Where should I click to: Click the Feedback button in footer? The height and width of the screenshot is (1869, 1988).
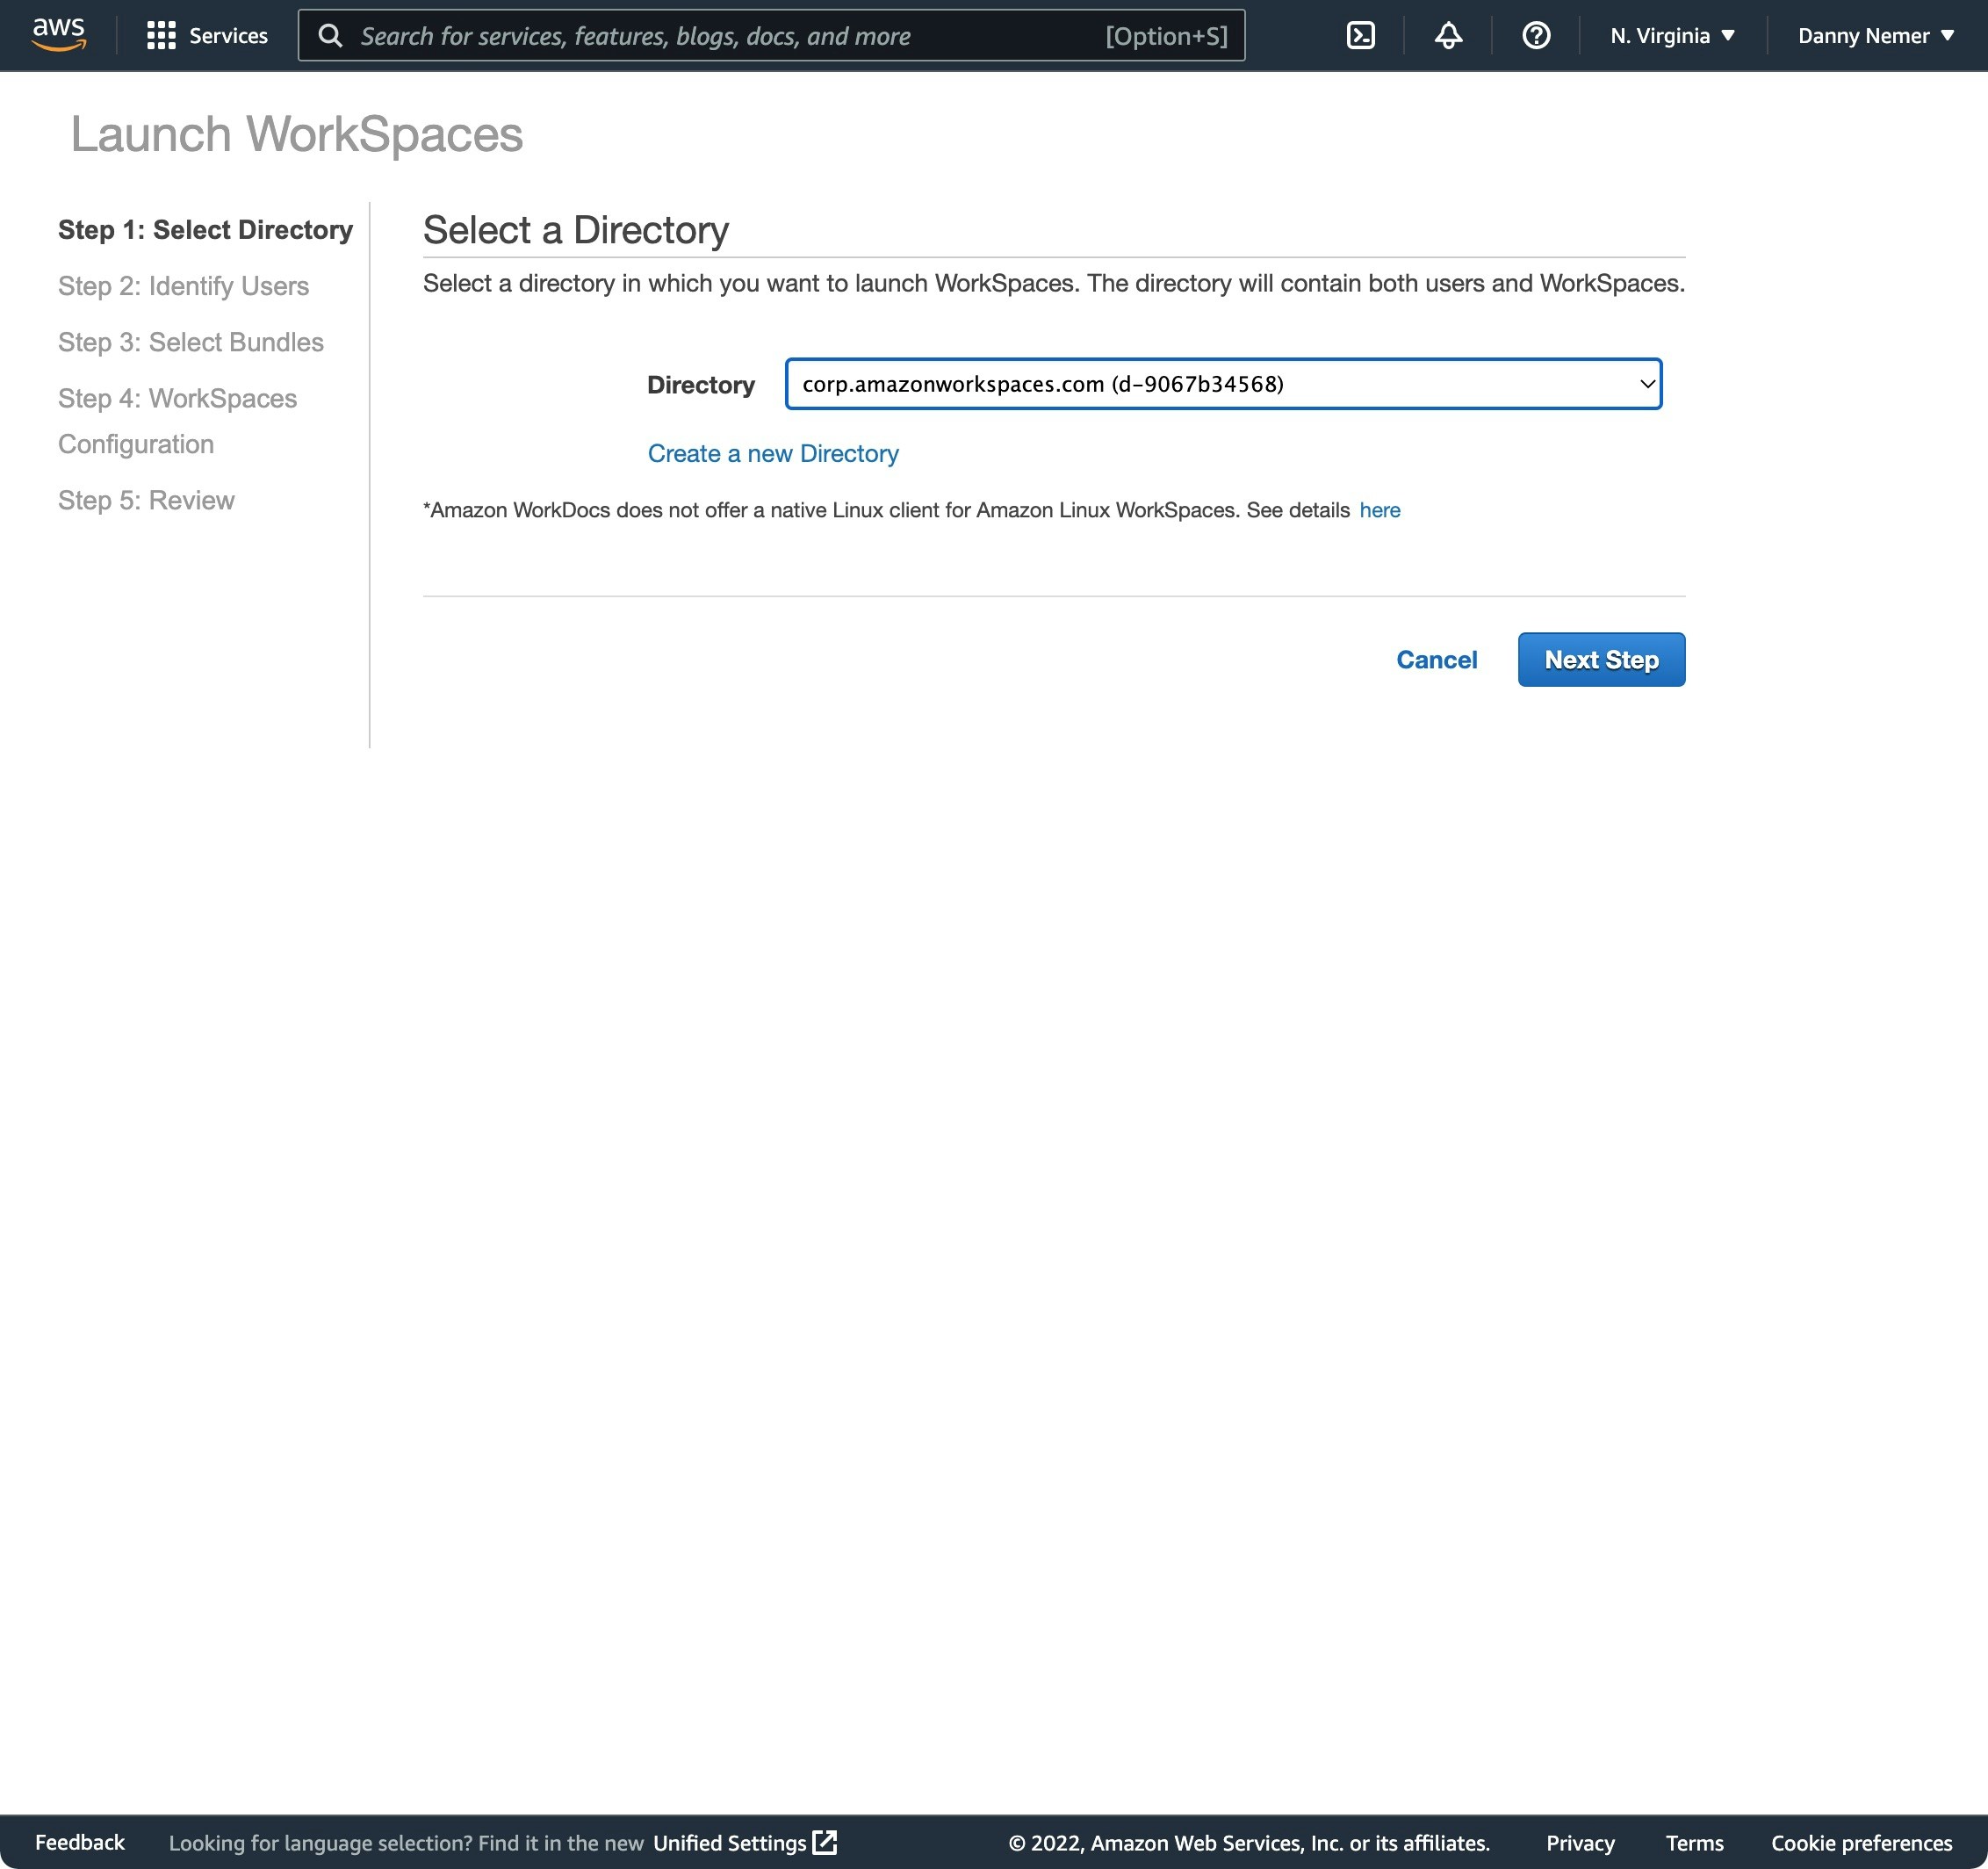point(80,1842)
